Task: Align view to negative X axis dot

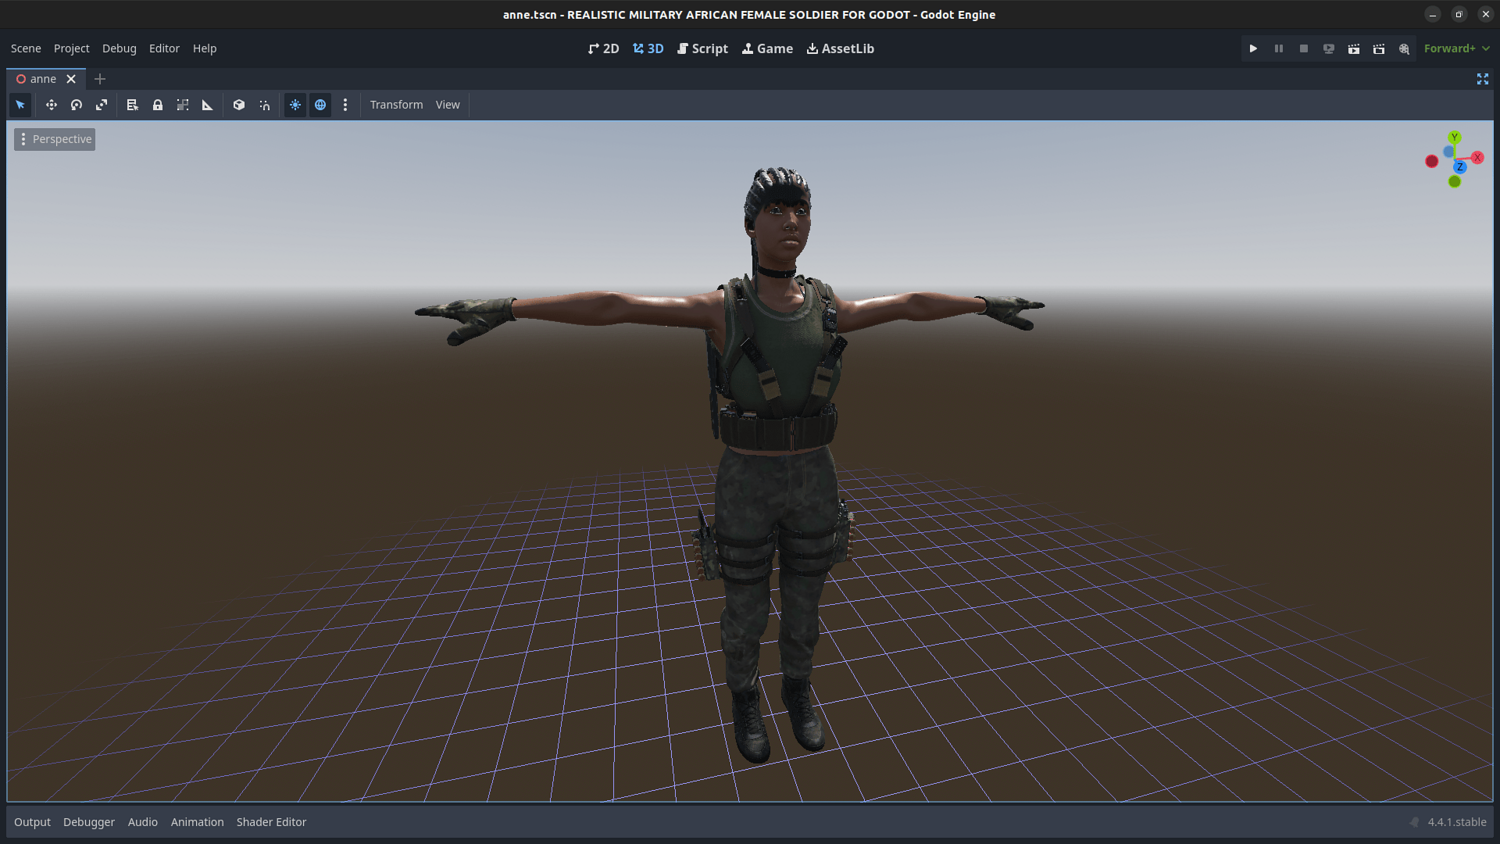Action: pyautogui.click(x=1432, y=161)
